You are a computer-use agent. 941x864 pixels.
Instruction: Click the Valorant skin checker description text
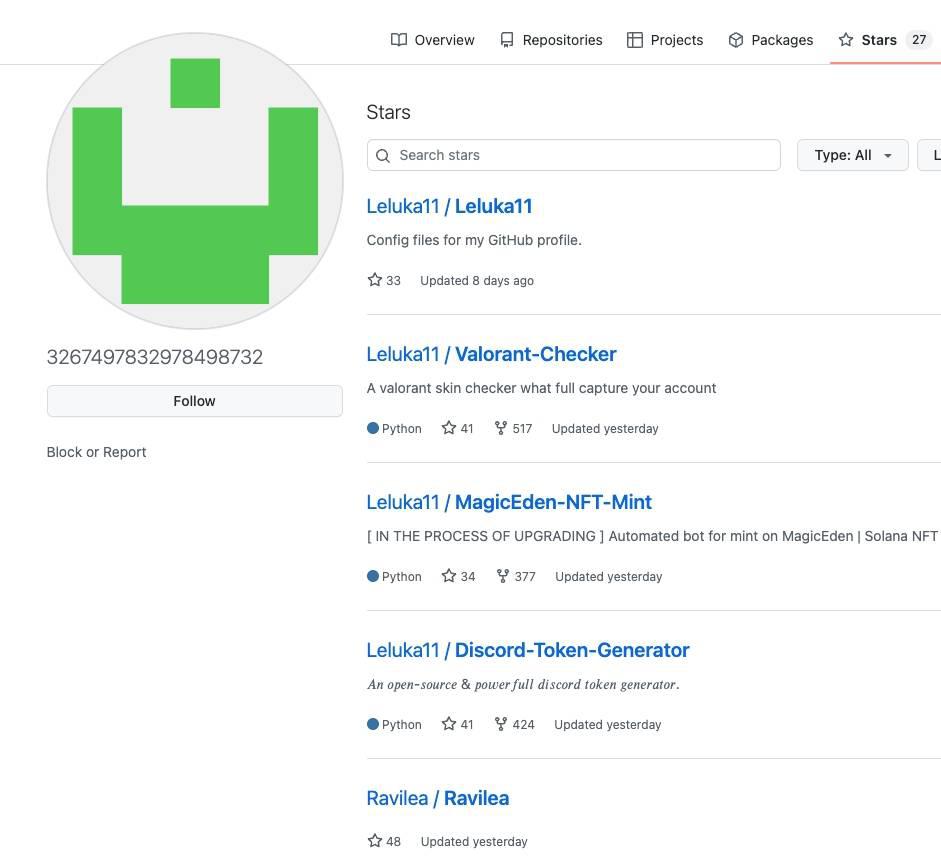tap(541, 388)
